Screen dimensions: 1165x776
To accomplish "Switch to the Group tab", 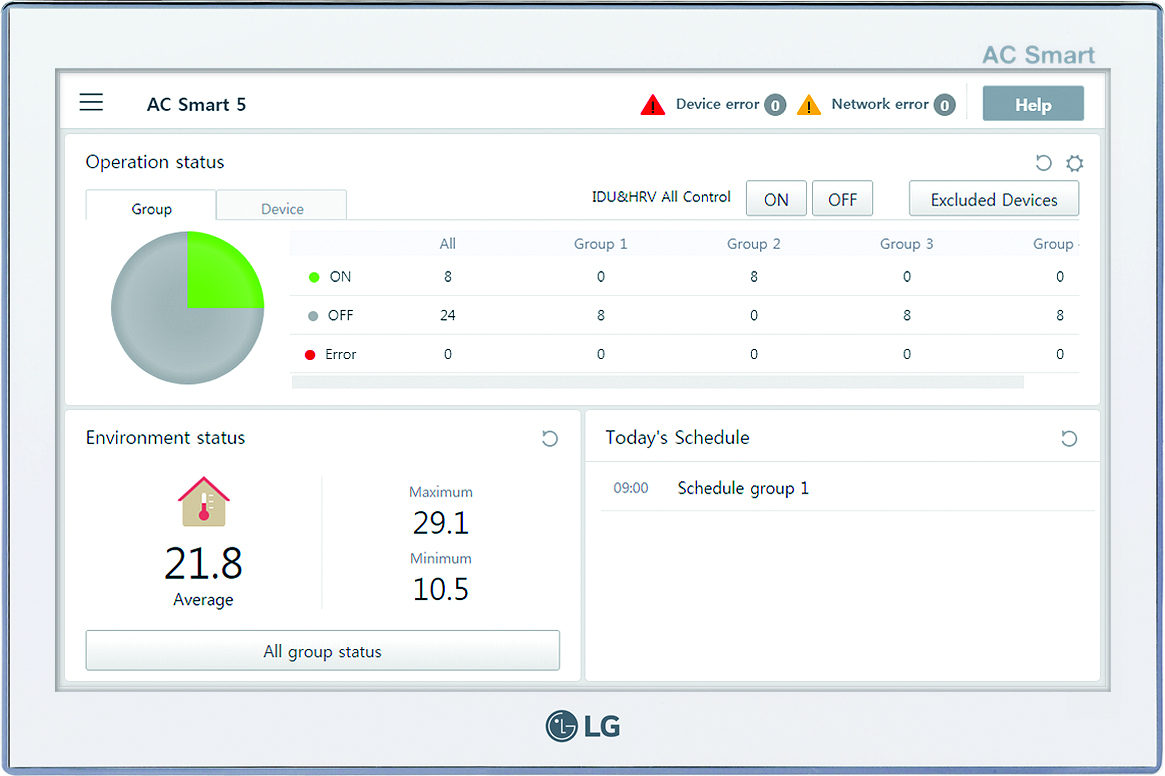I will (x=150, y=208).
